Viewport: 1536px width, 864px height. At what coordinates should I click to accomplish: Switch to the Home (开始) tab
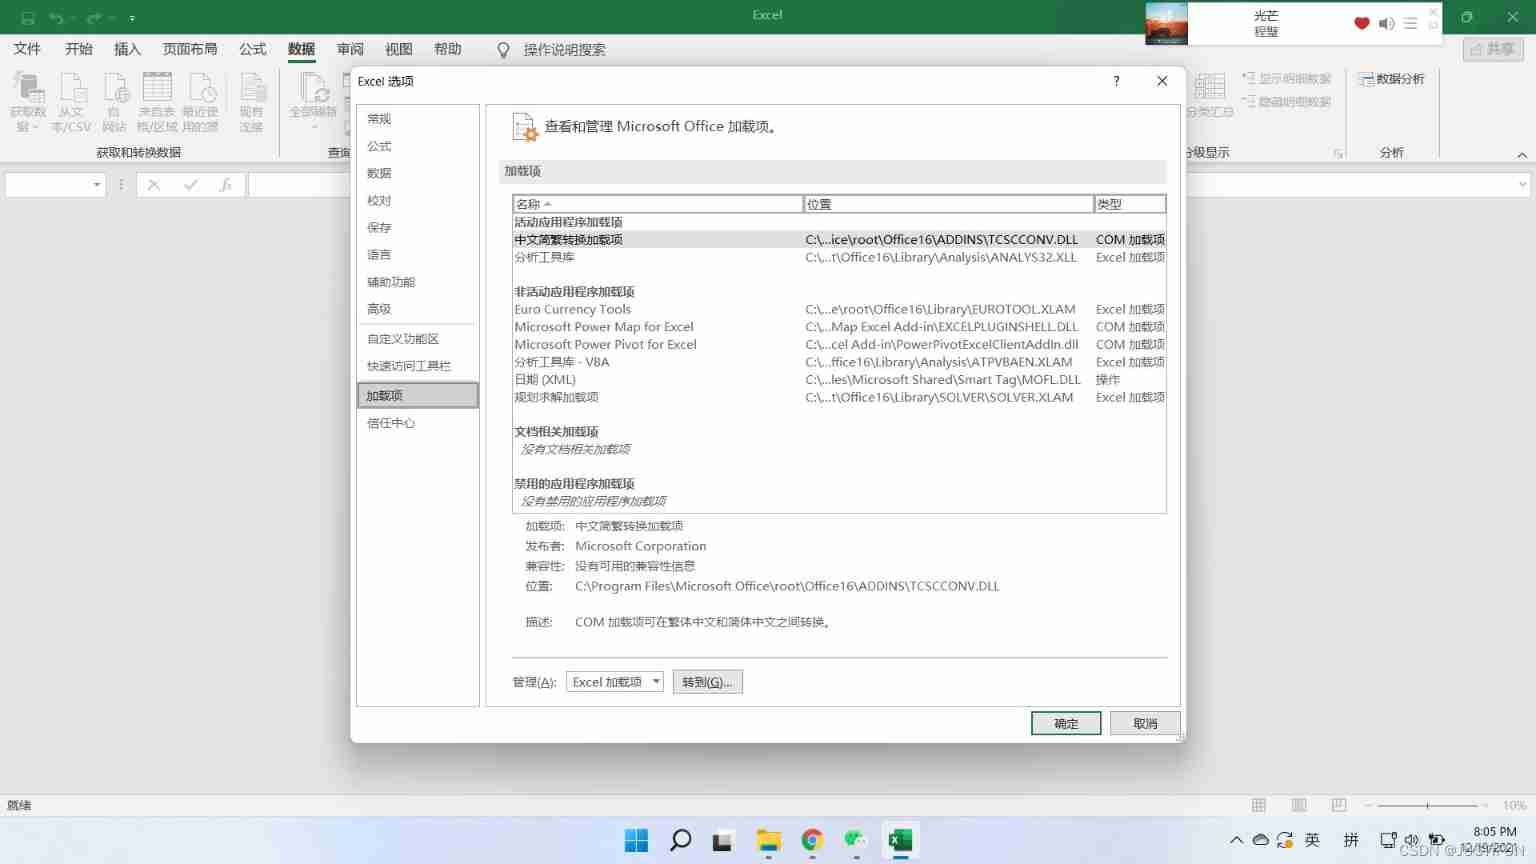tap(79, 49)
